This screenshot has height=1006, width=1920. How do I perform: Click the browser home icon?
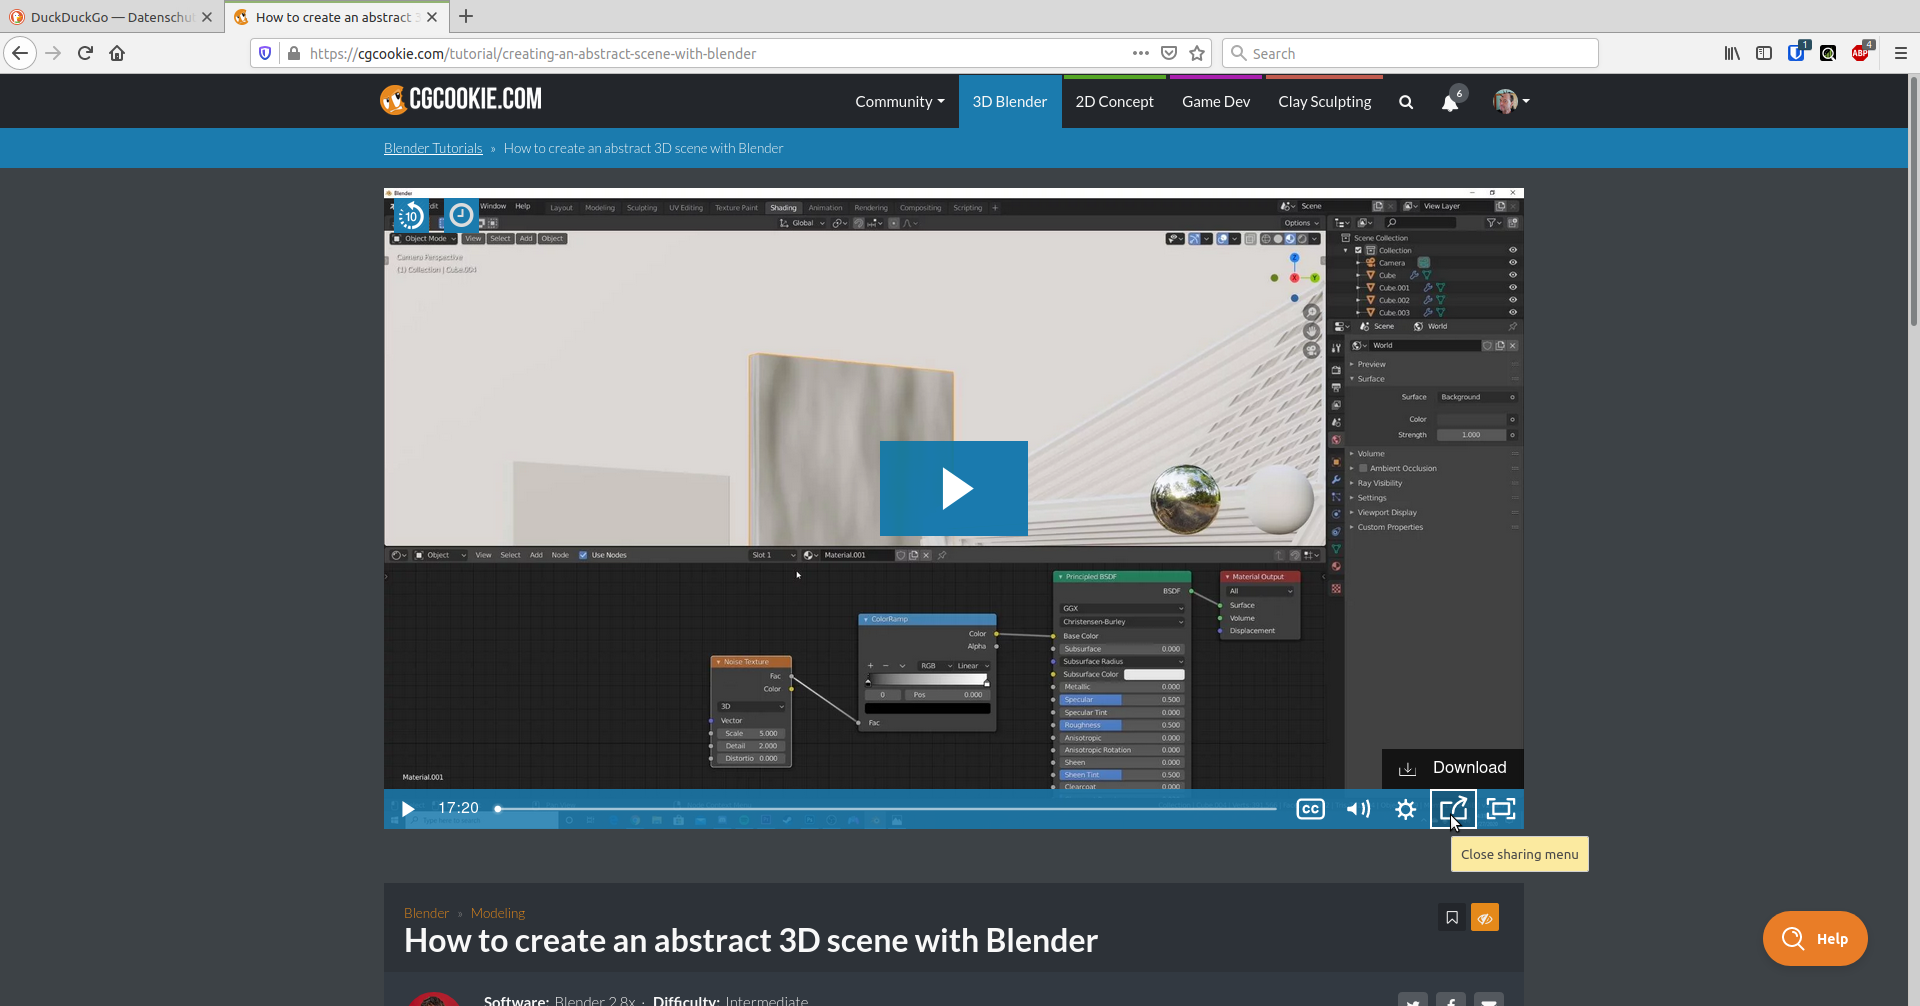tap(117, 53)
